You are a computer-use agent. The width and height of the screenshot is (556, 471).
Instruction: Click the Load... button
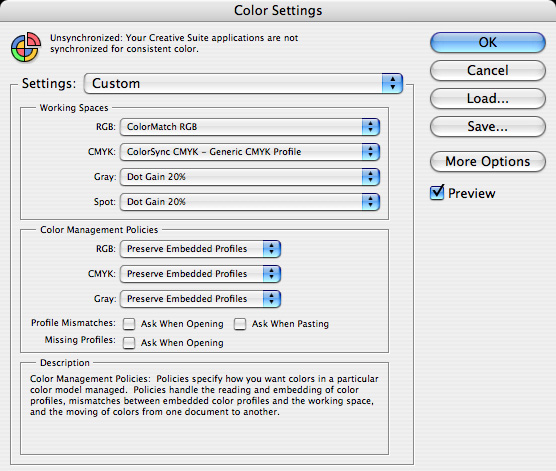click(488, 99)
